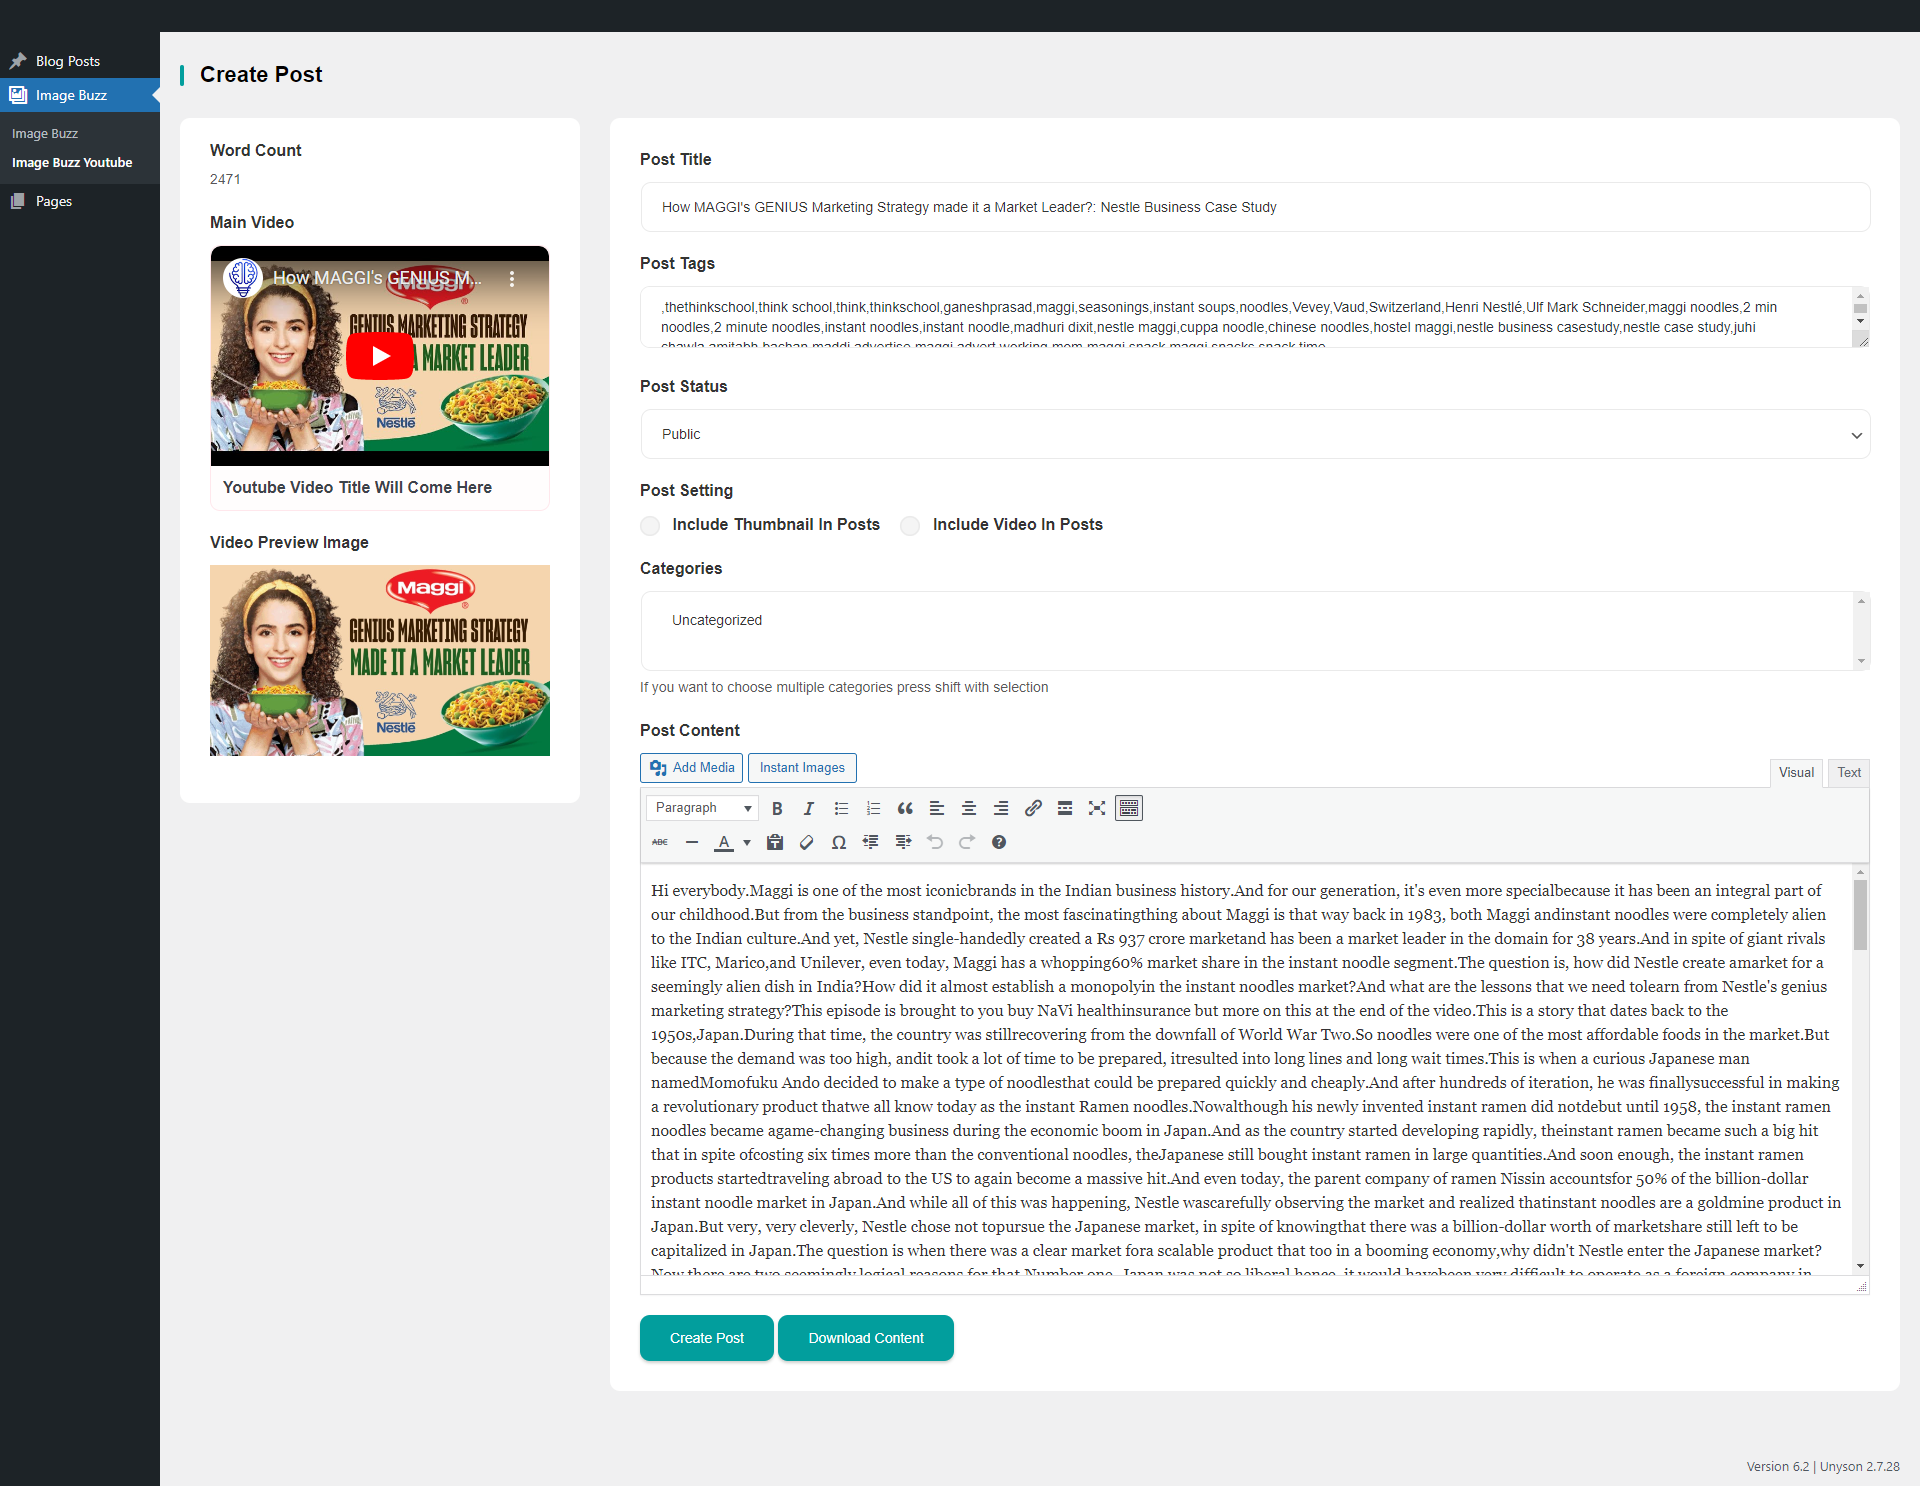
Task: Click the Video Preview Image thumbnail
Action: tap(380, 660)
